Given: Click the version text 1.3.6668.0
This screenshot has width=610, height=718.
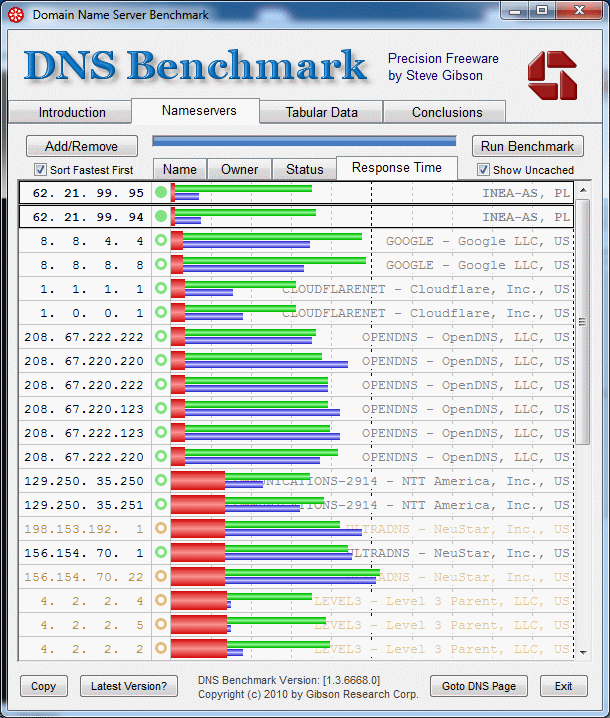Looking at the screenshot, I should click(x=351, y=680).
